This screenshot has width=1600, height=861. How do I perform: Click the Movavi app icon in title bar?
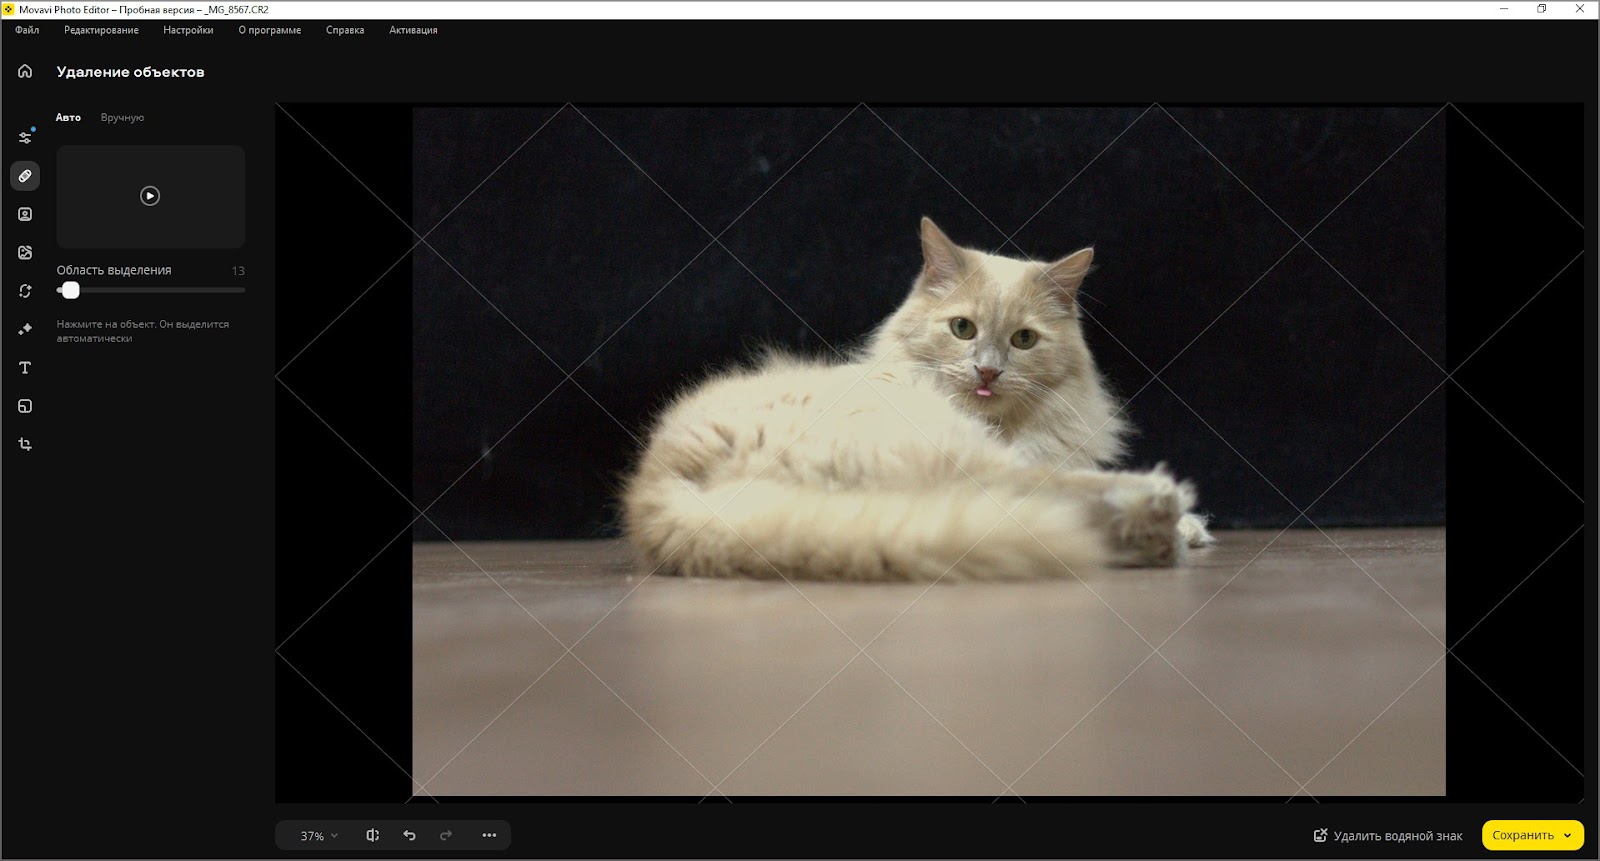tap(9, 9)
